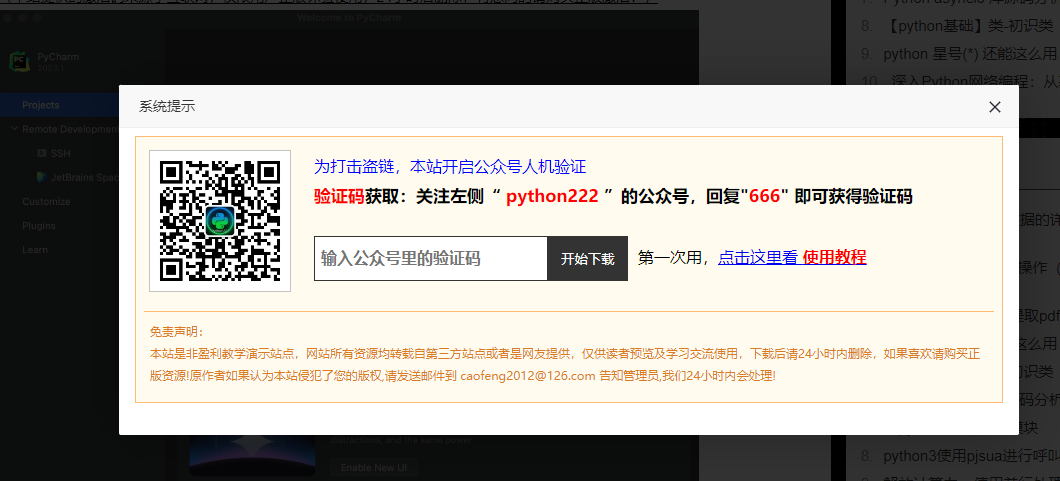This screenshot has height=481, width=1060.
Task: Focus the 输入公众号里的验证码 input field
Action: 430,258
